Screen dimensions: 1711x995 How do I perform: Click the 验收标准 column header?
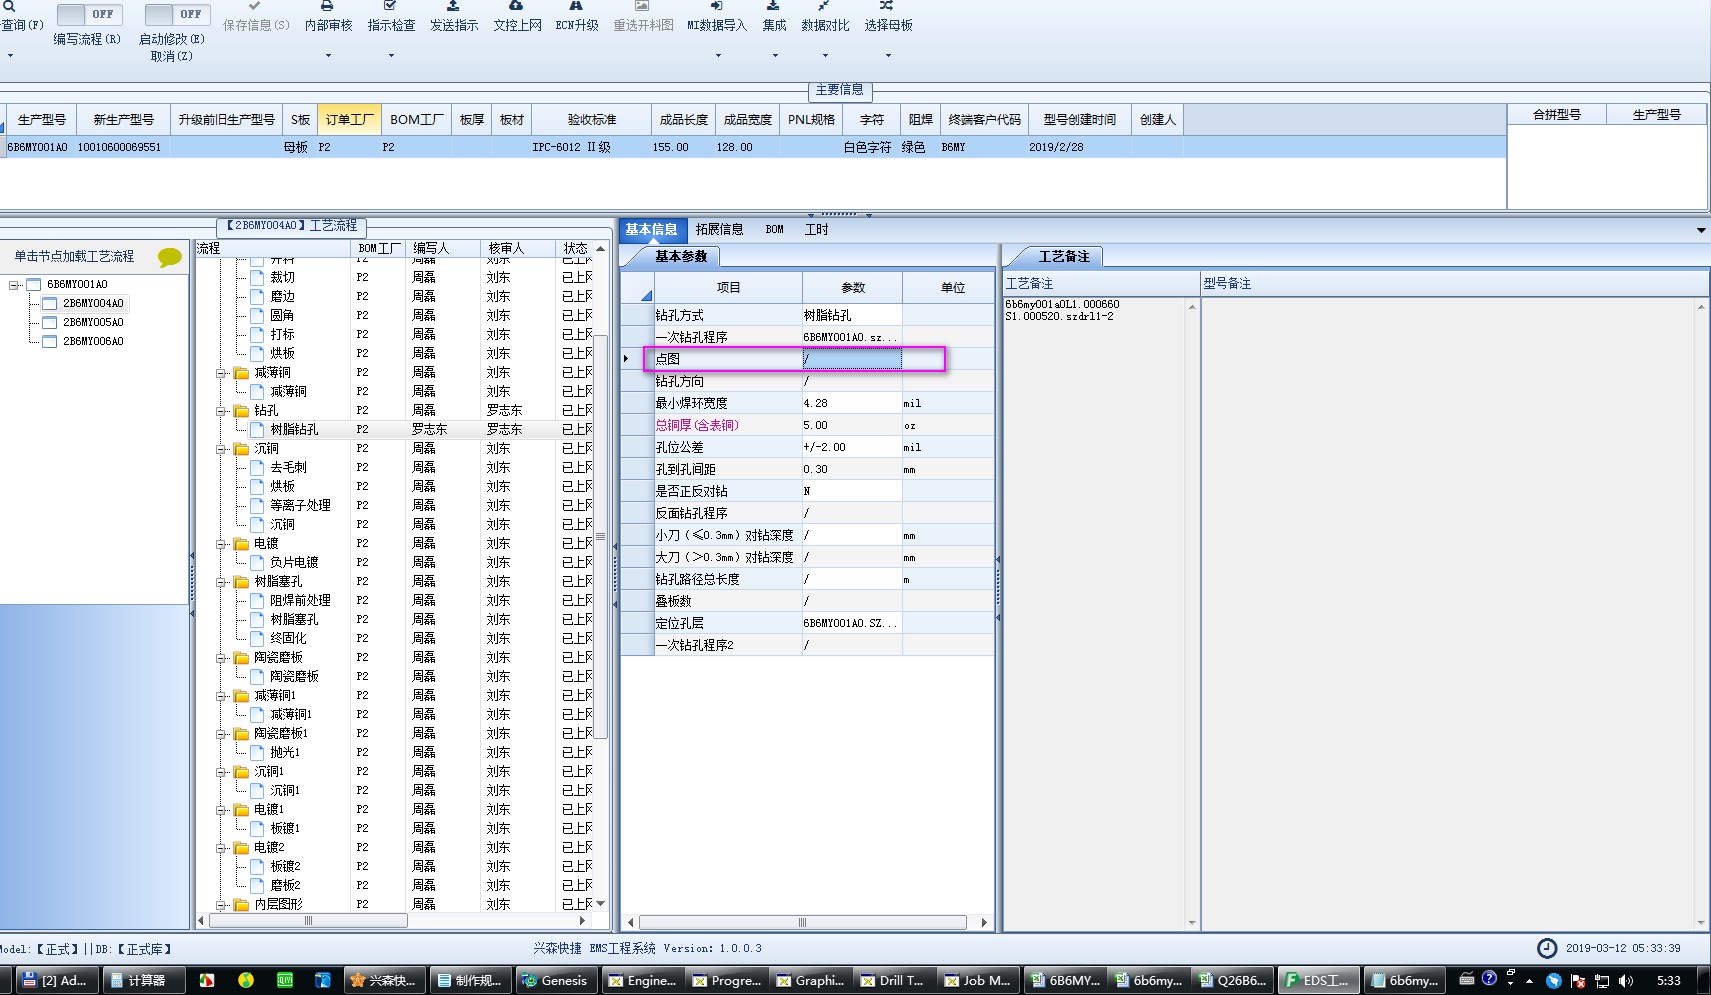point(592,119)
